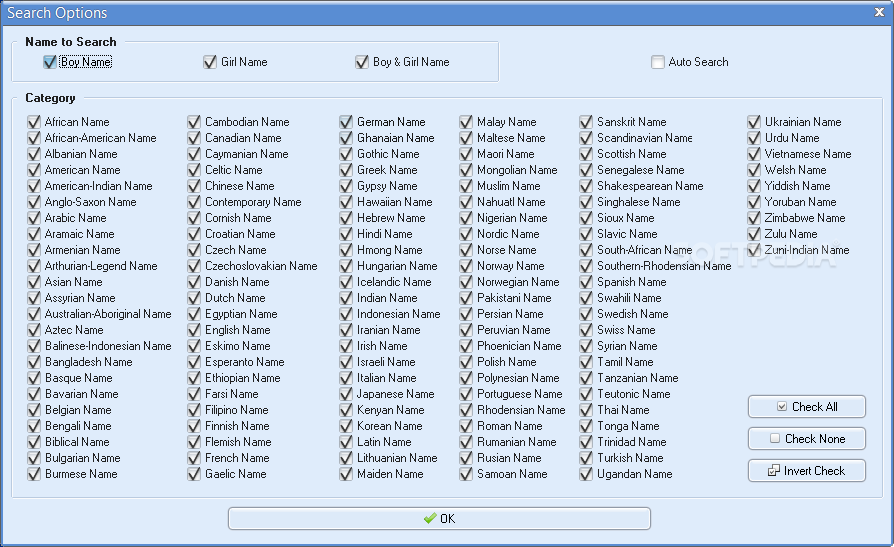Toggle the Boy Name checkbox

tap(50, 62)
